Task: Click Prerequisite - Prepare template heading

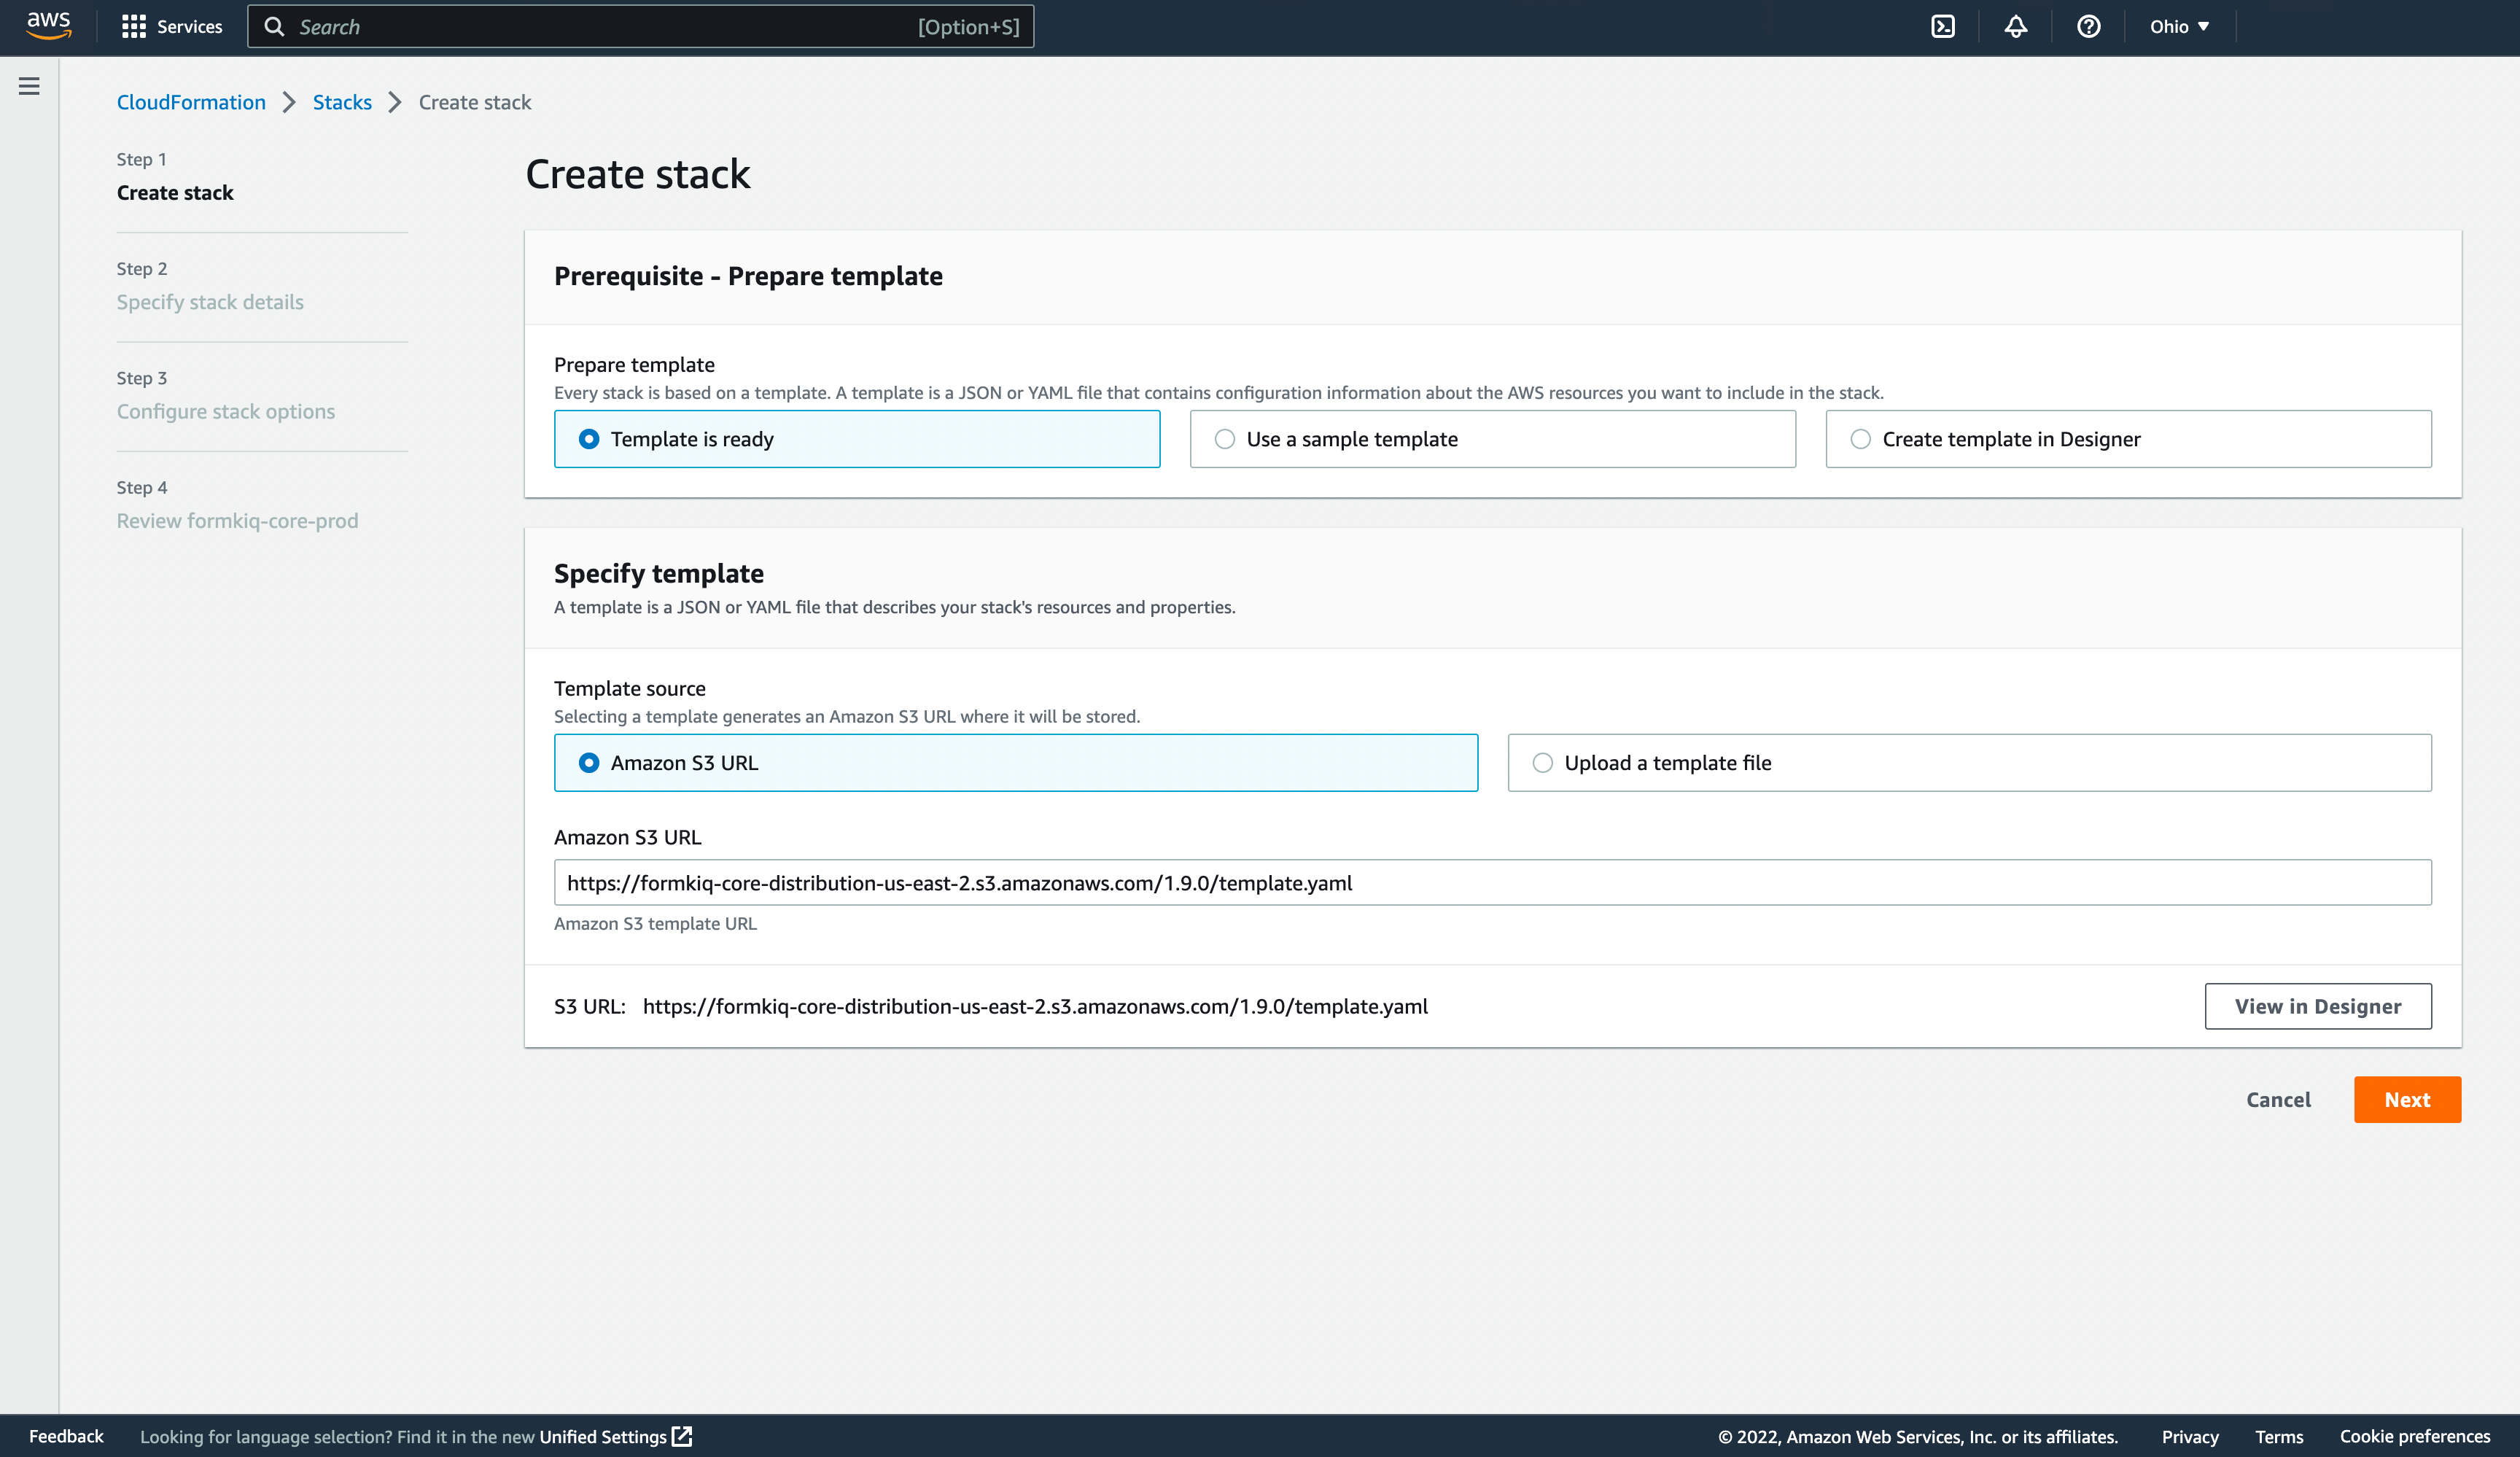Action: point(748,276)
